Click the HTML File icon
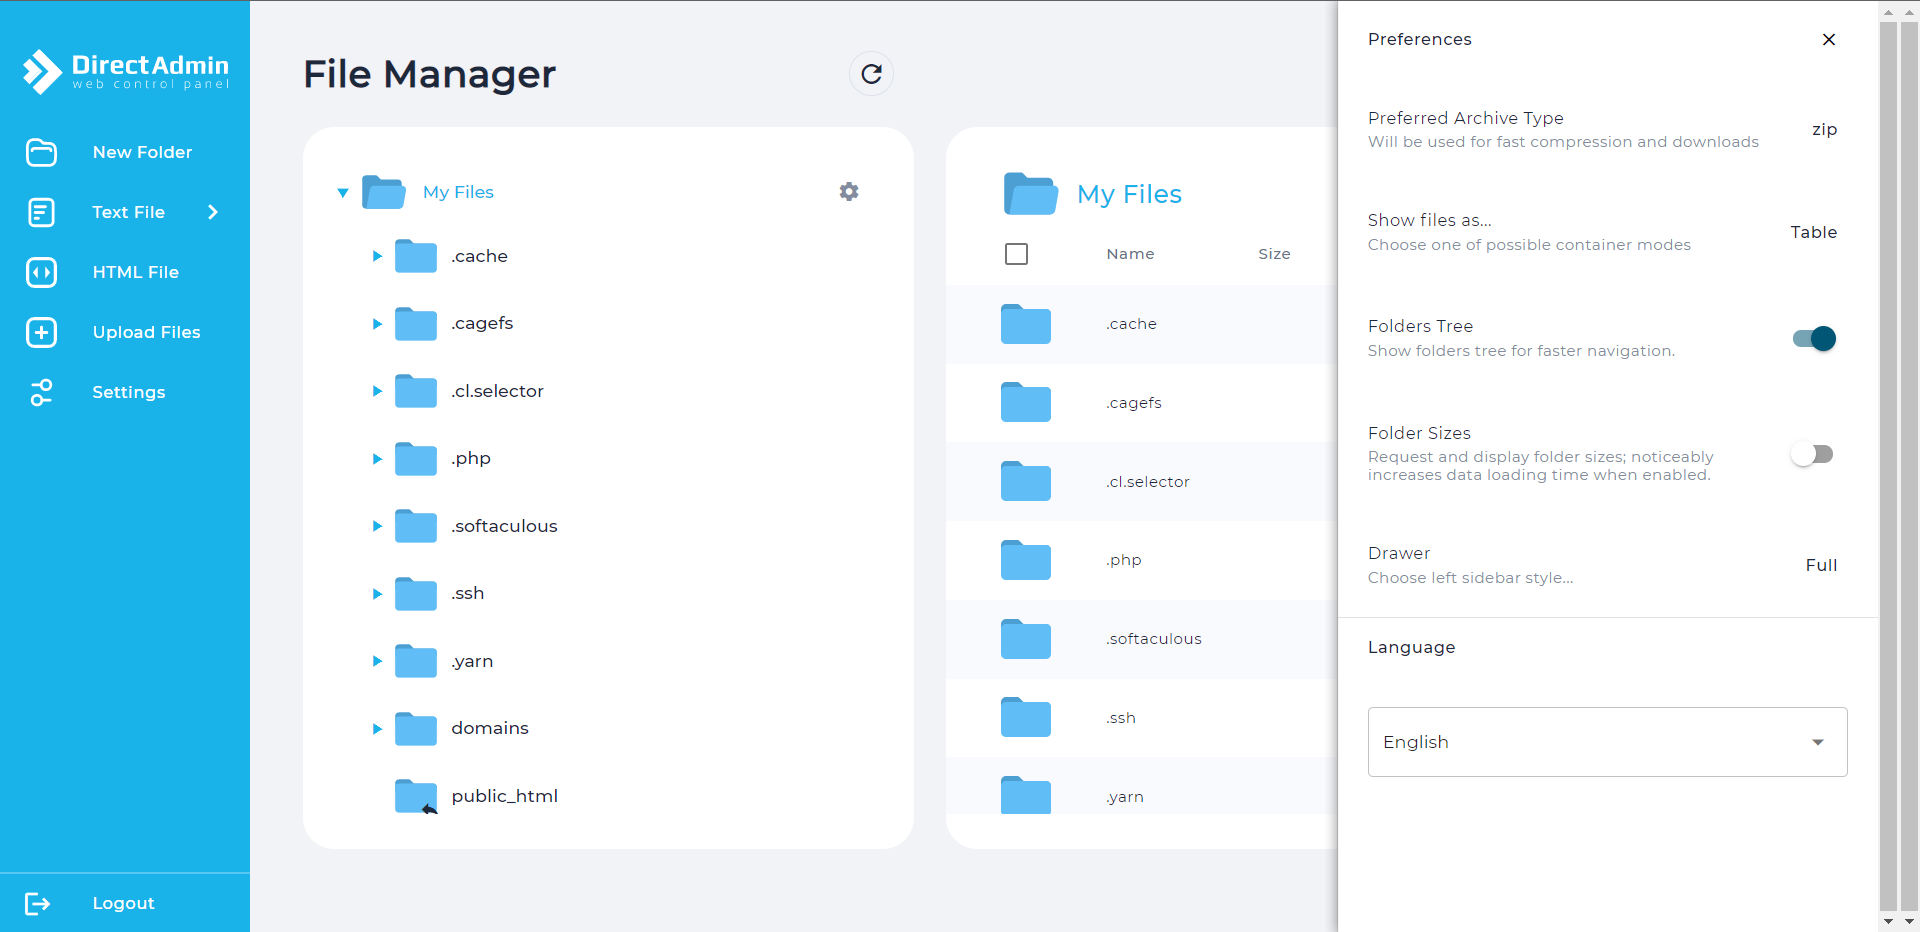Image resolution: width=1920 pixels, height=932 pixels. click(41, 273)
